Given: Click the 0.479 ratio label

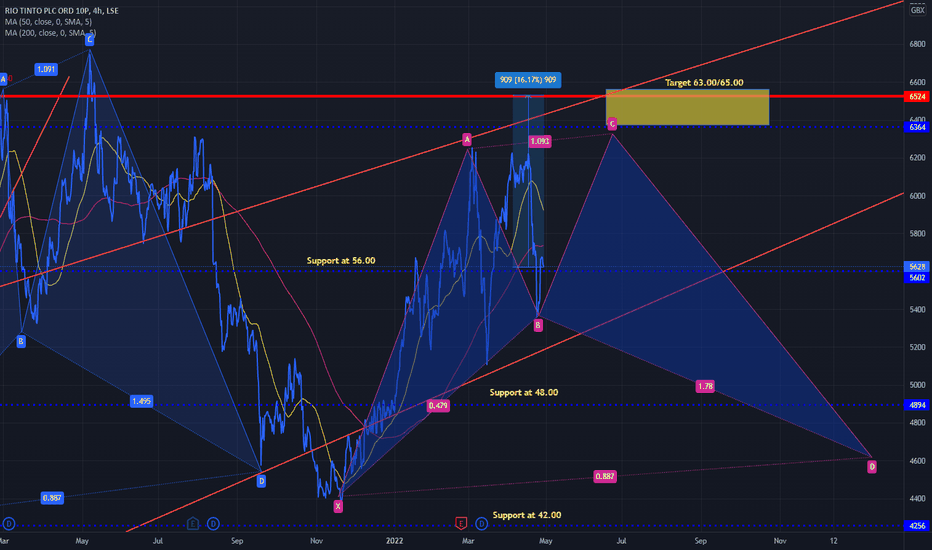Looking at the screenshot, I should coord(438,406).
